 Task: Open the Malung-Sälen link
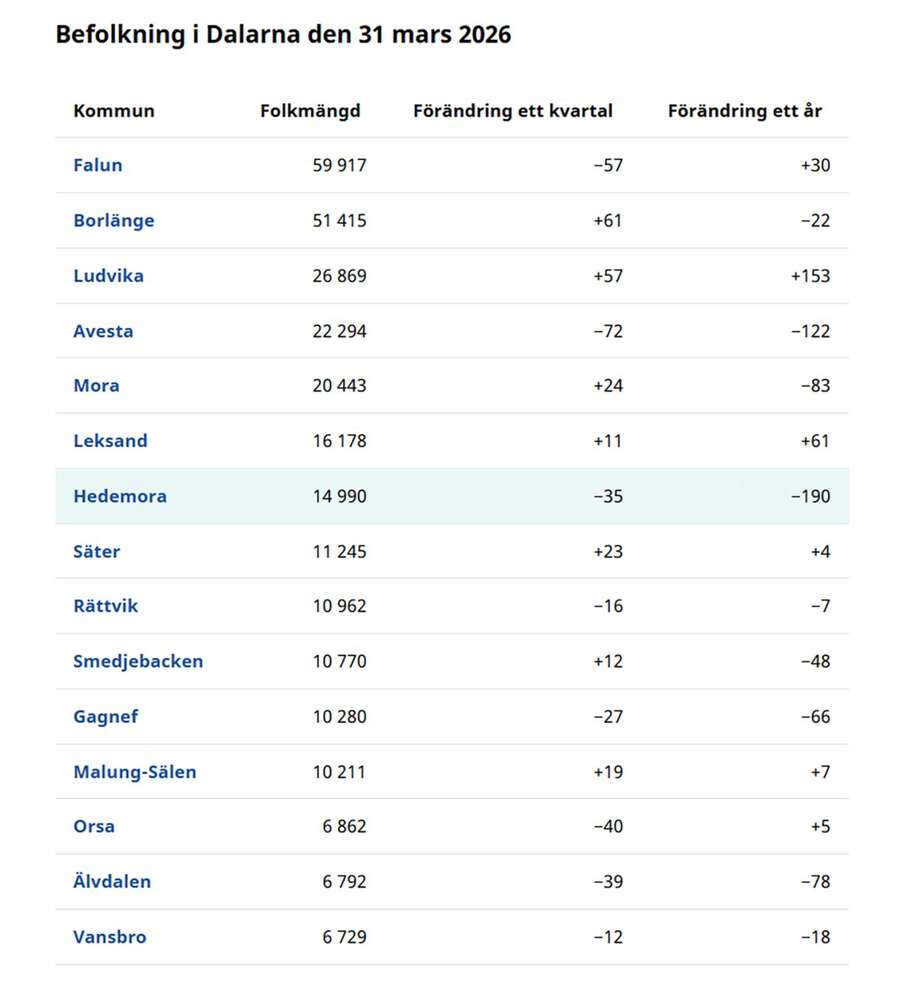coord(135,772)
